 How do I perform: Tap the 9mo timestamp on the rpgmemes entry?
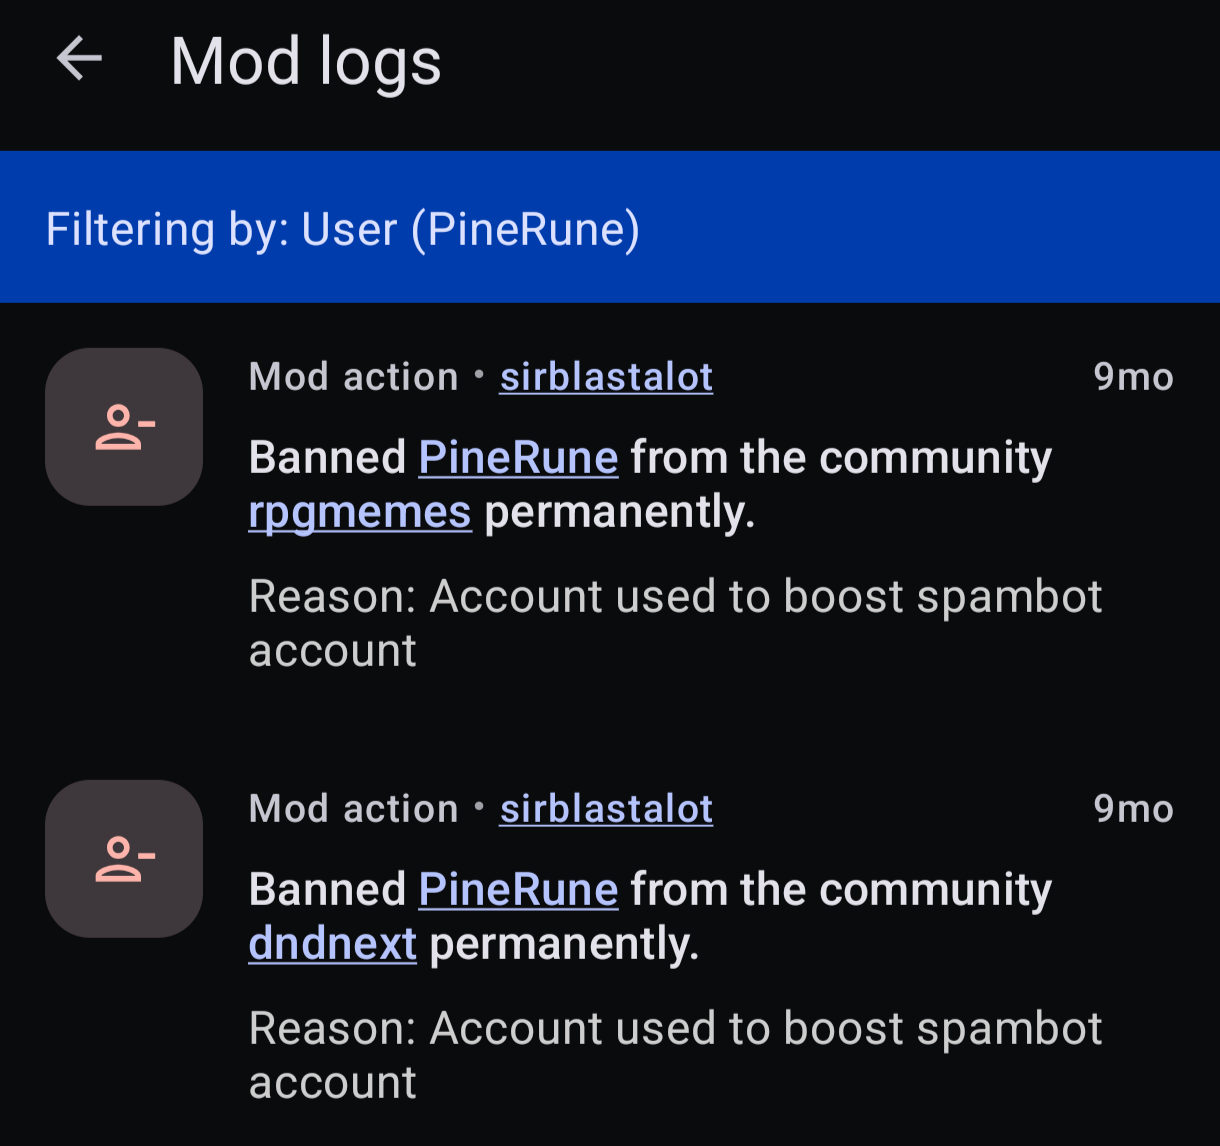(1133, 377)
